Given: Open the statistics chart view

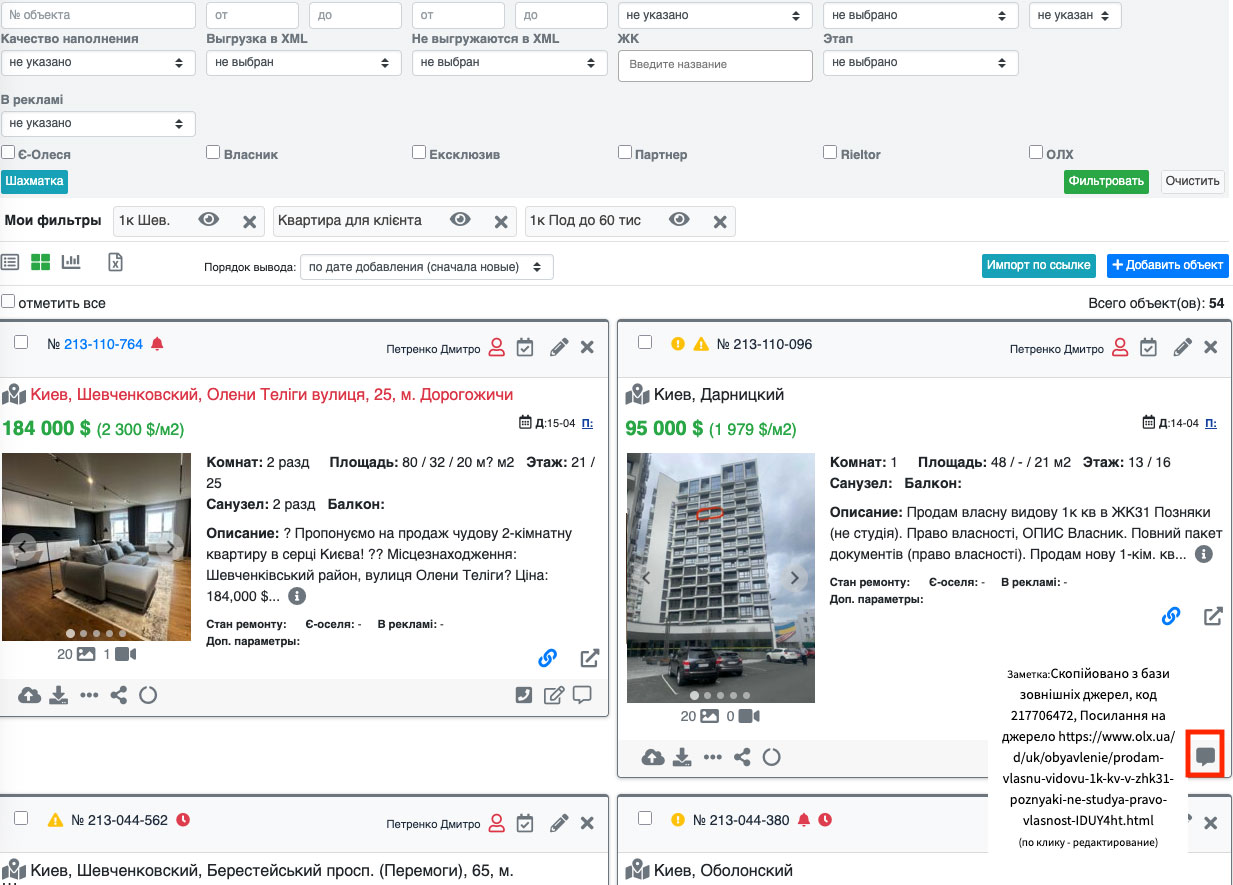Looking at the screenshot, I should [x=71, y=262].
